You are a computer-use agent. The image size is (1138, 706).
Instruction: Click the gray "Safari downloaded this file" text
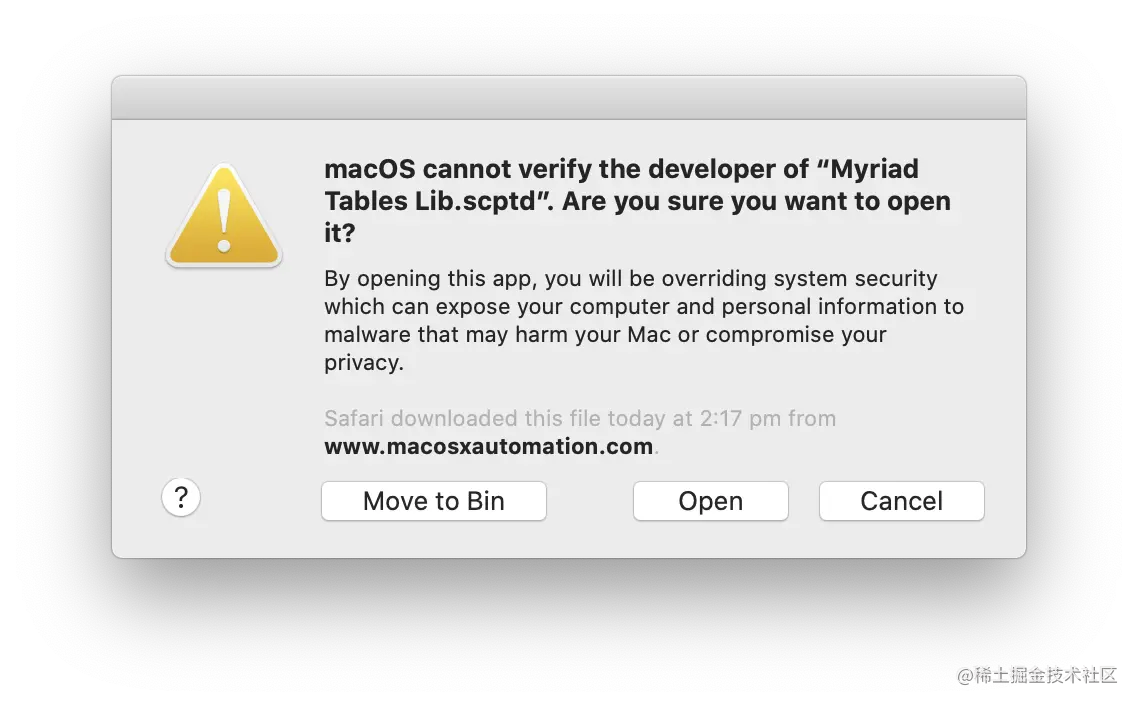580,419
